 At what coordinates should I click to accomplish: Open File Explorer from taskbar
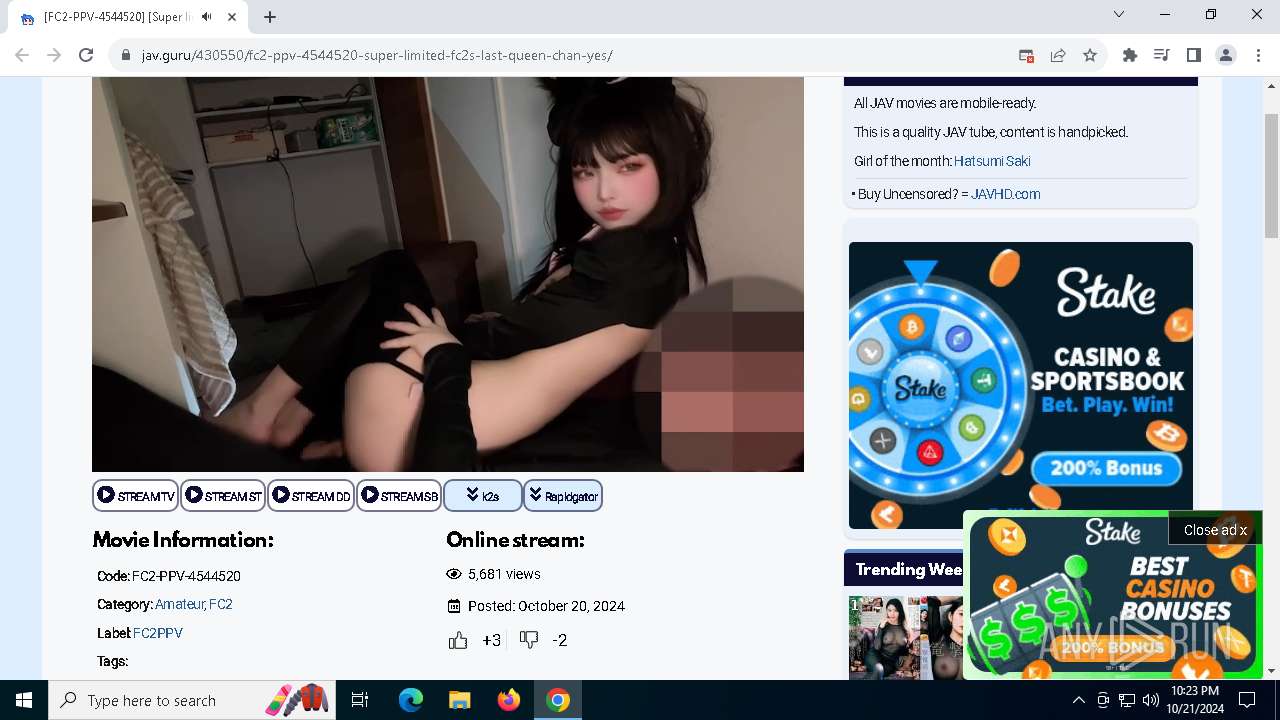(460, 700)
